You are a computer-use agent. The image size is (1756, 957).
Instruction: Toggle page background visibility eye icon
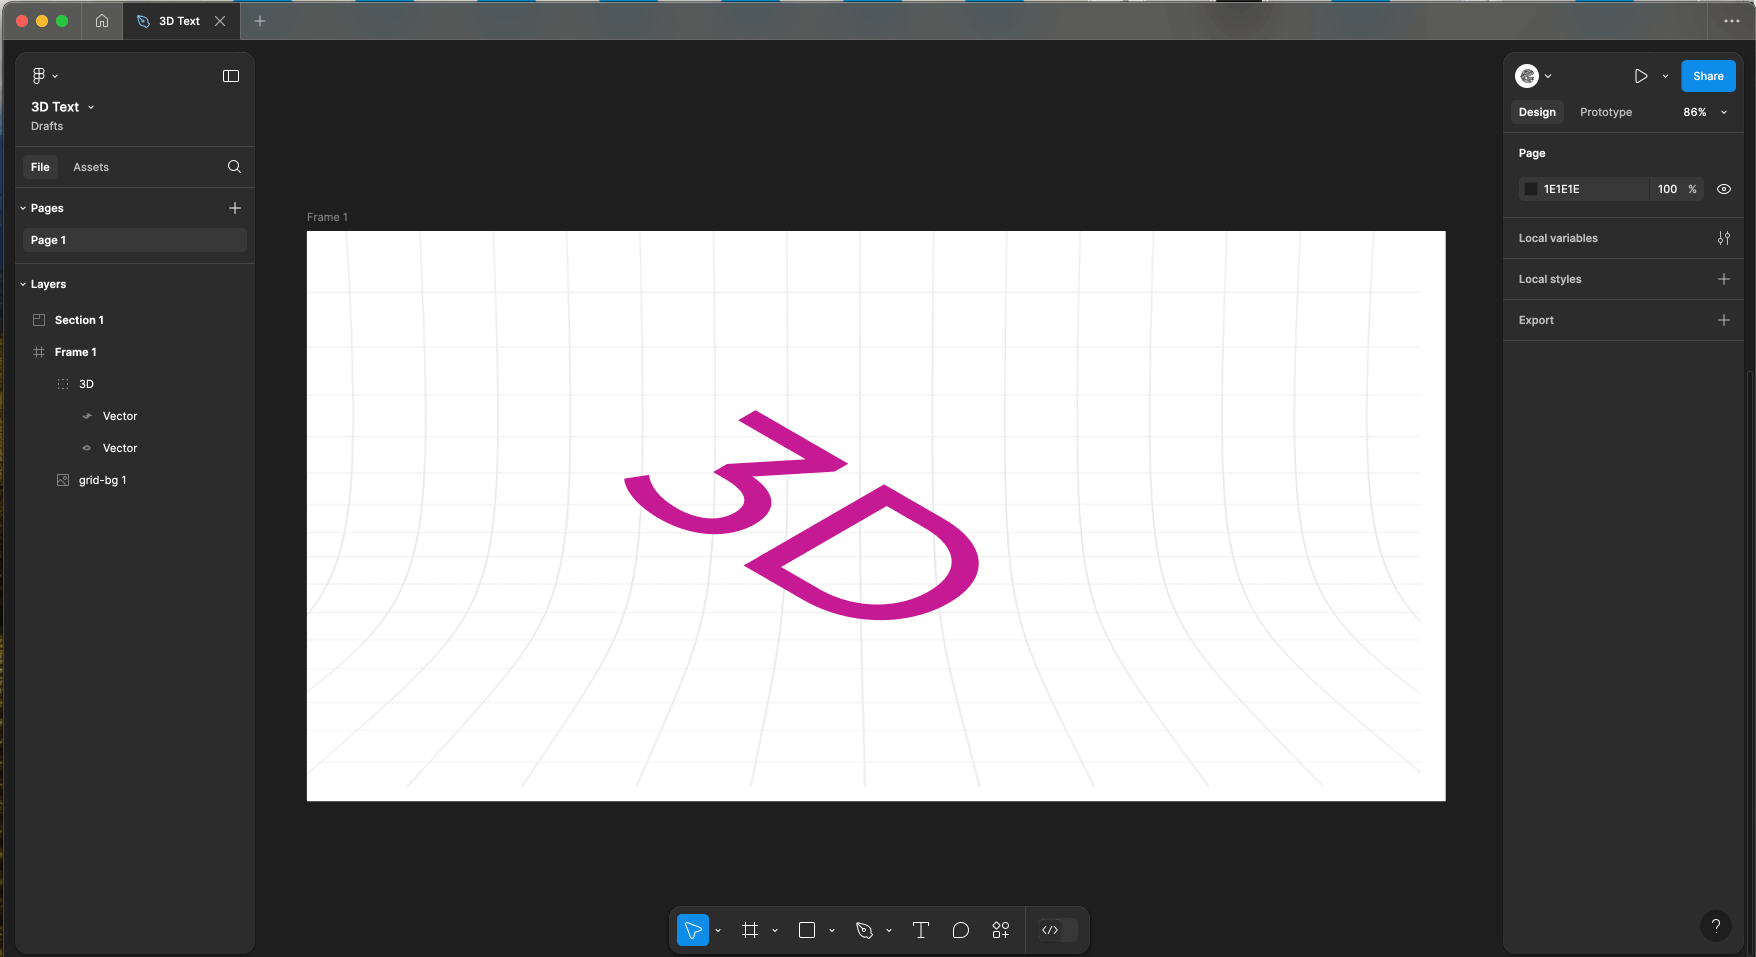coord(1724,189)
